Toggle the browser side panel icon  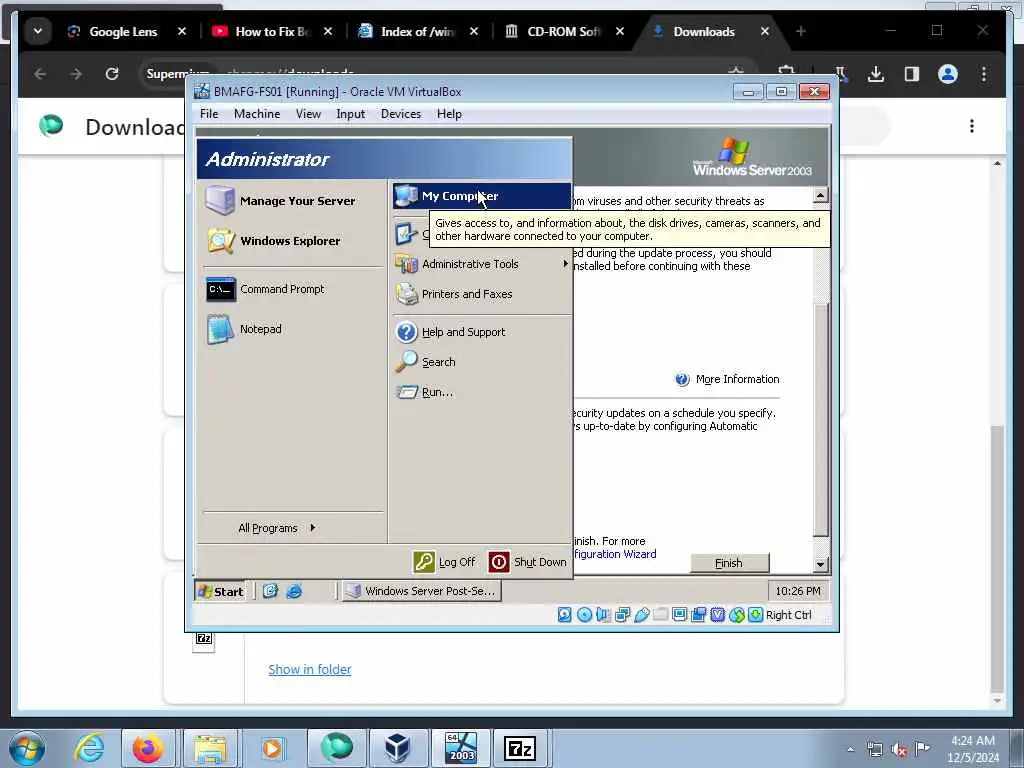tap(912, 74)
